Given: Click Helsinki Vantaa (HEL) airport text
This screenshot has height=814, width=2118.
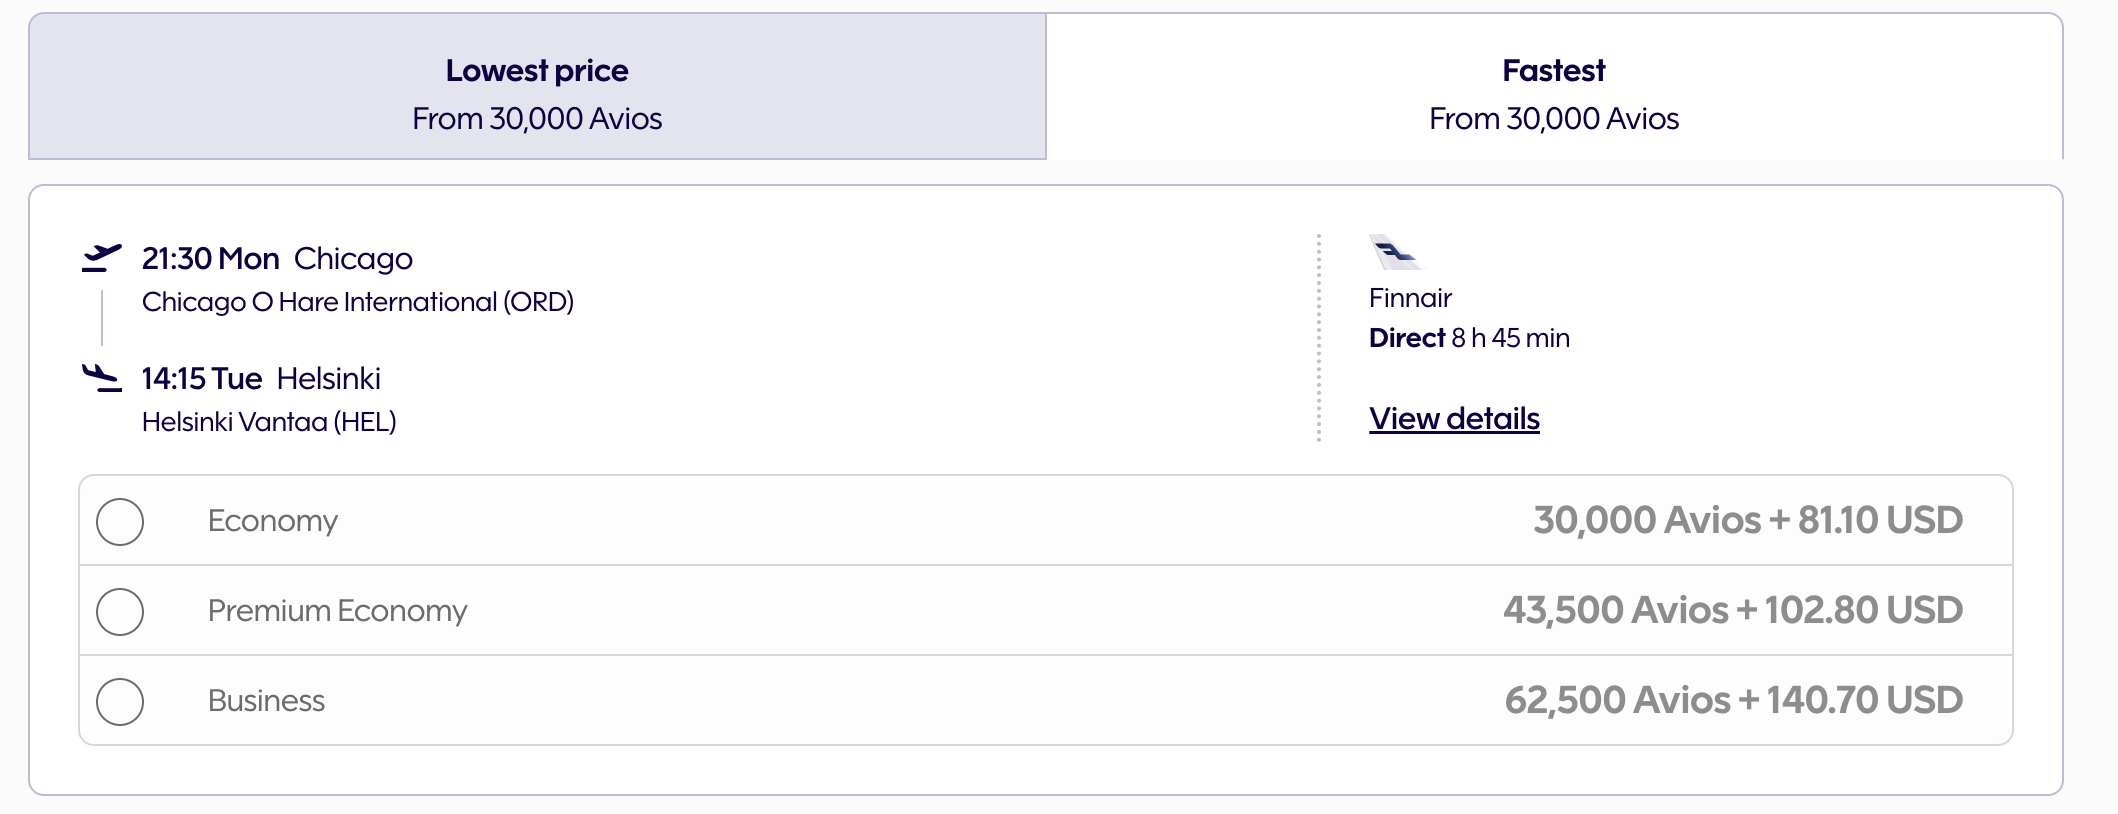Looking at the screenshot, I should 269,422.
